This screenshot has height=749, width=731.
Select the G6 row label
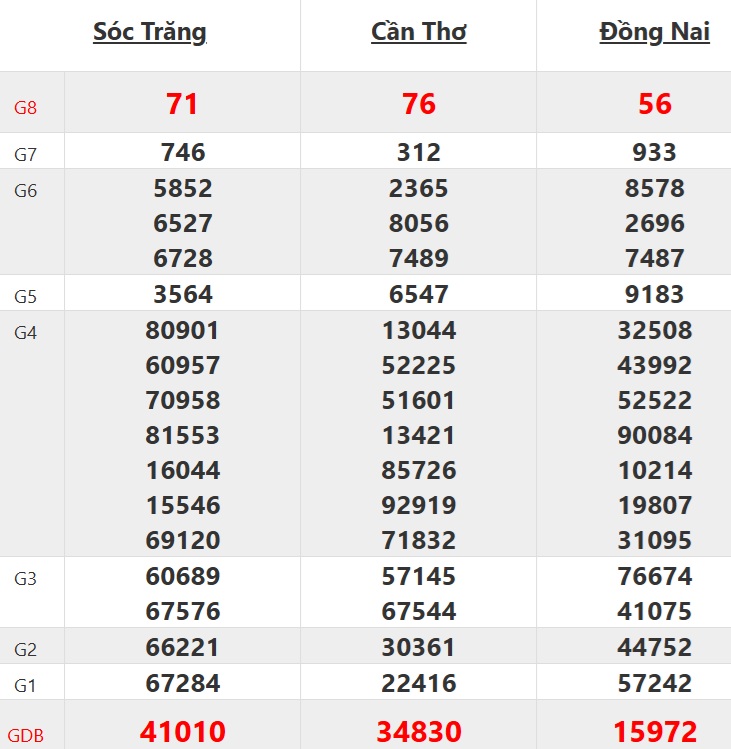26,191
